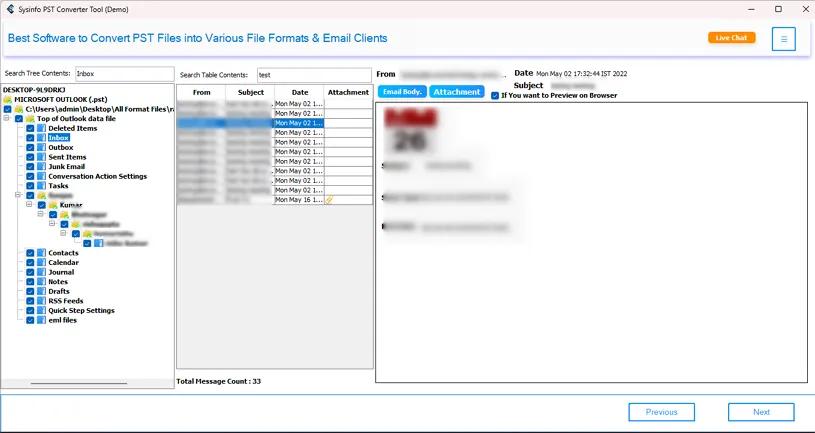Select the Journal folder label
Screen dimensions: 815x433
[61, 272]
